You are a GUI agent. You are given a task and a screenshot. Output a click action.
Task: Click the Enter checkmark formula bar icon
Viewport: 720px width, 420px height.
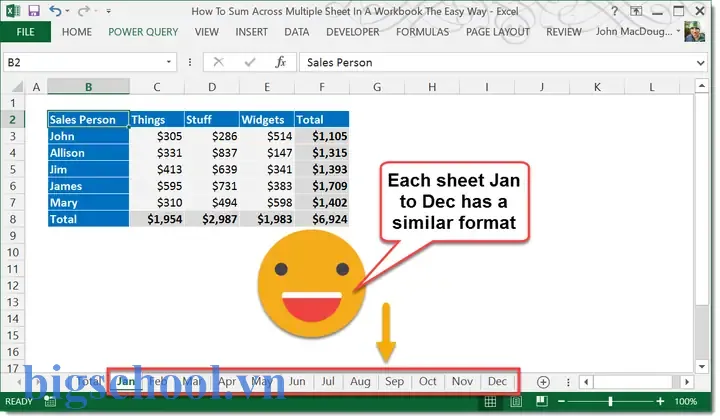tap(250, 62)
